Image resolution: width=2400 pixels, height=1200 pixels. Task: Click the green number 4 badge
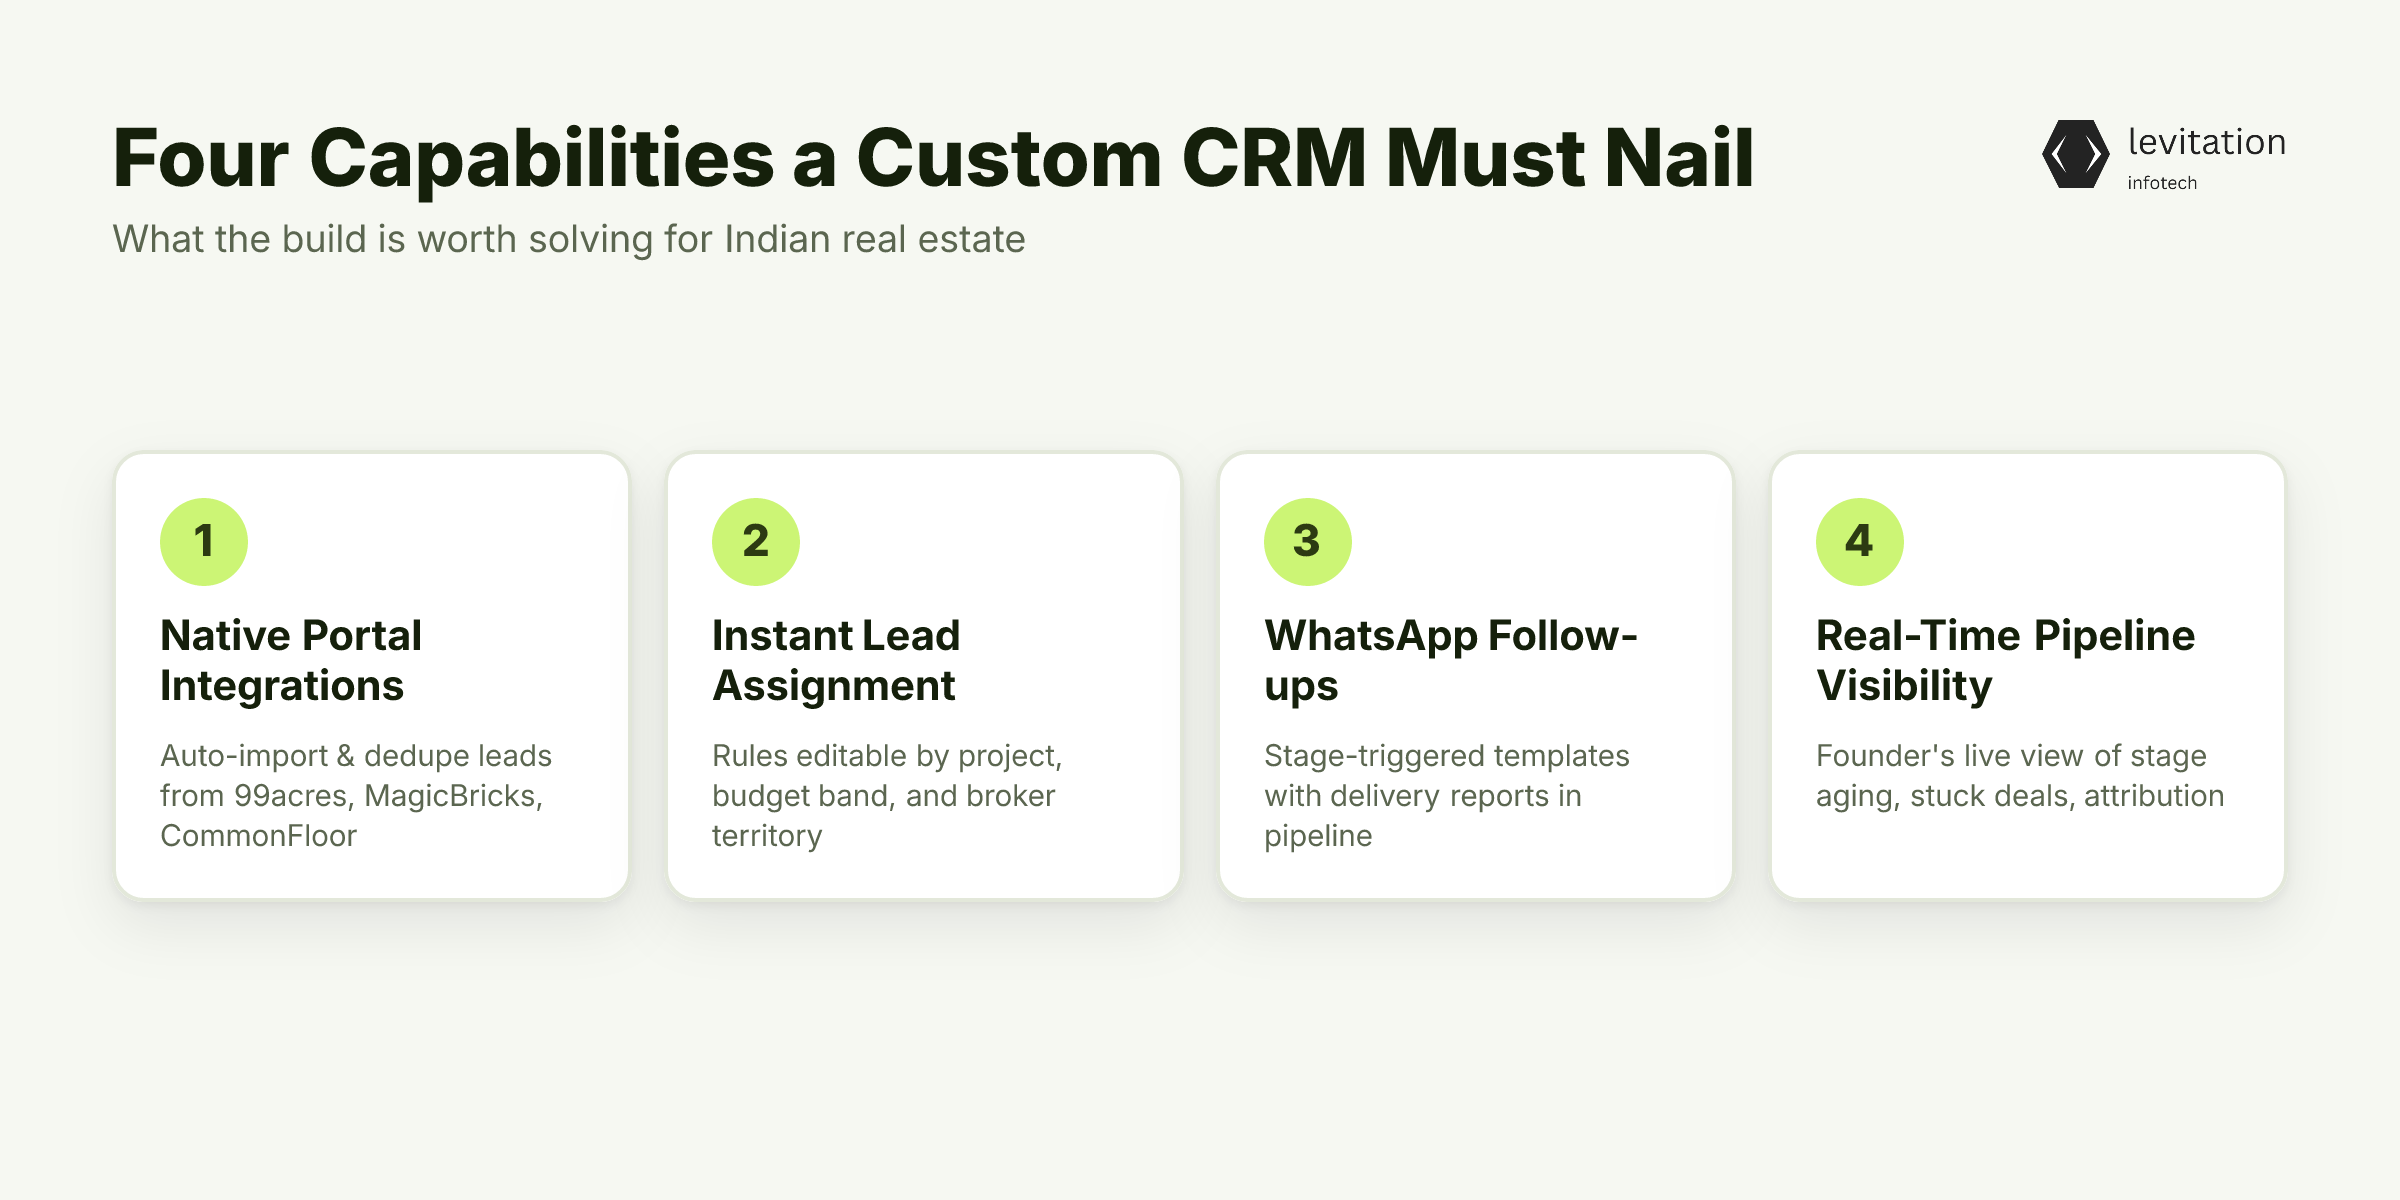pyautogui.click(x=1860, y=541)
